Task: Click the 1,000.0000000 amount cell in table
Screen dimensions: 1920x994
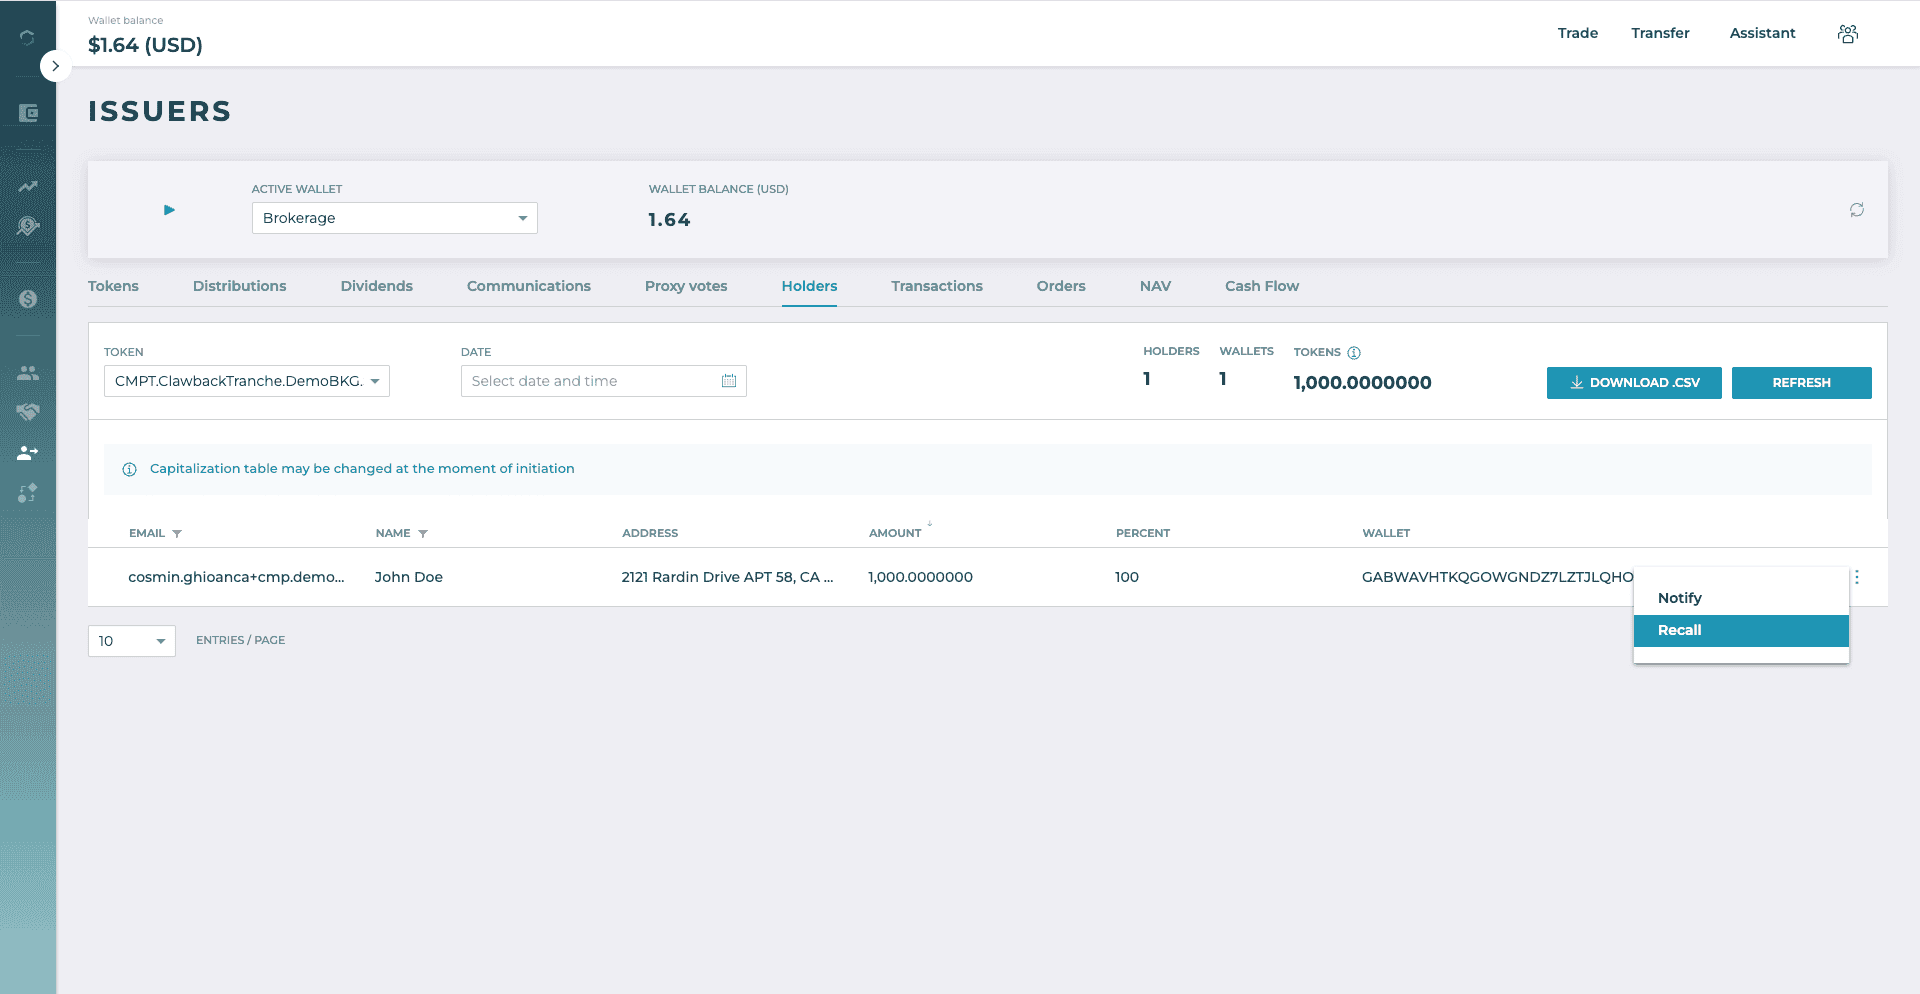Action: 920,577
